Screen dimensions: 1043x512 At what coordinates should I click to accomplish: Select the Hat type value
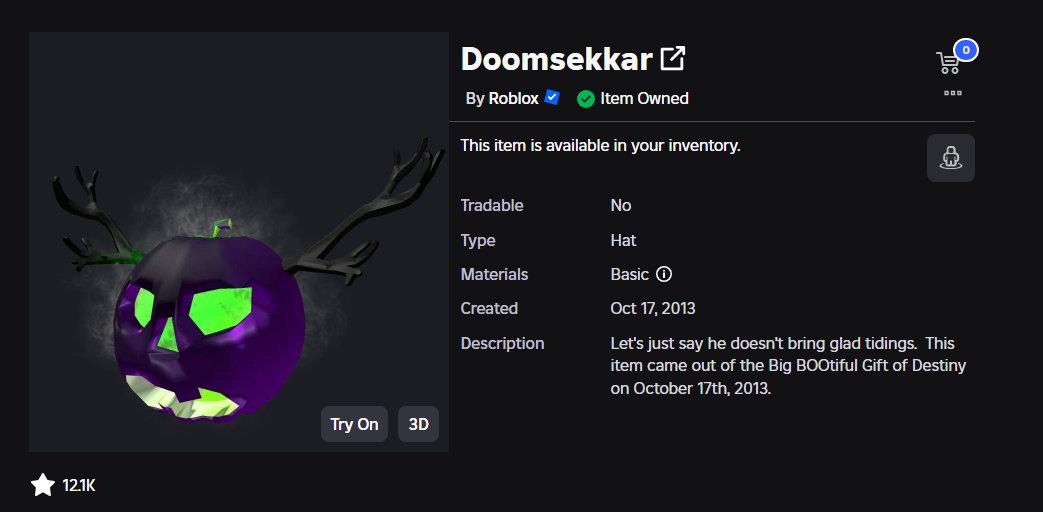coord(623,240)
